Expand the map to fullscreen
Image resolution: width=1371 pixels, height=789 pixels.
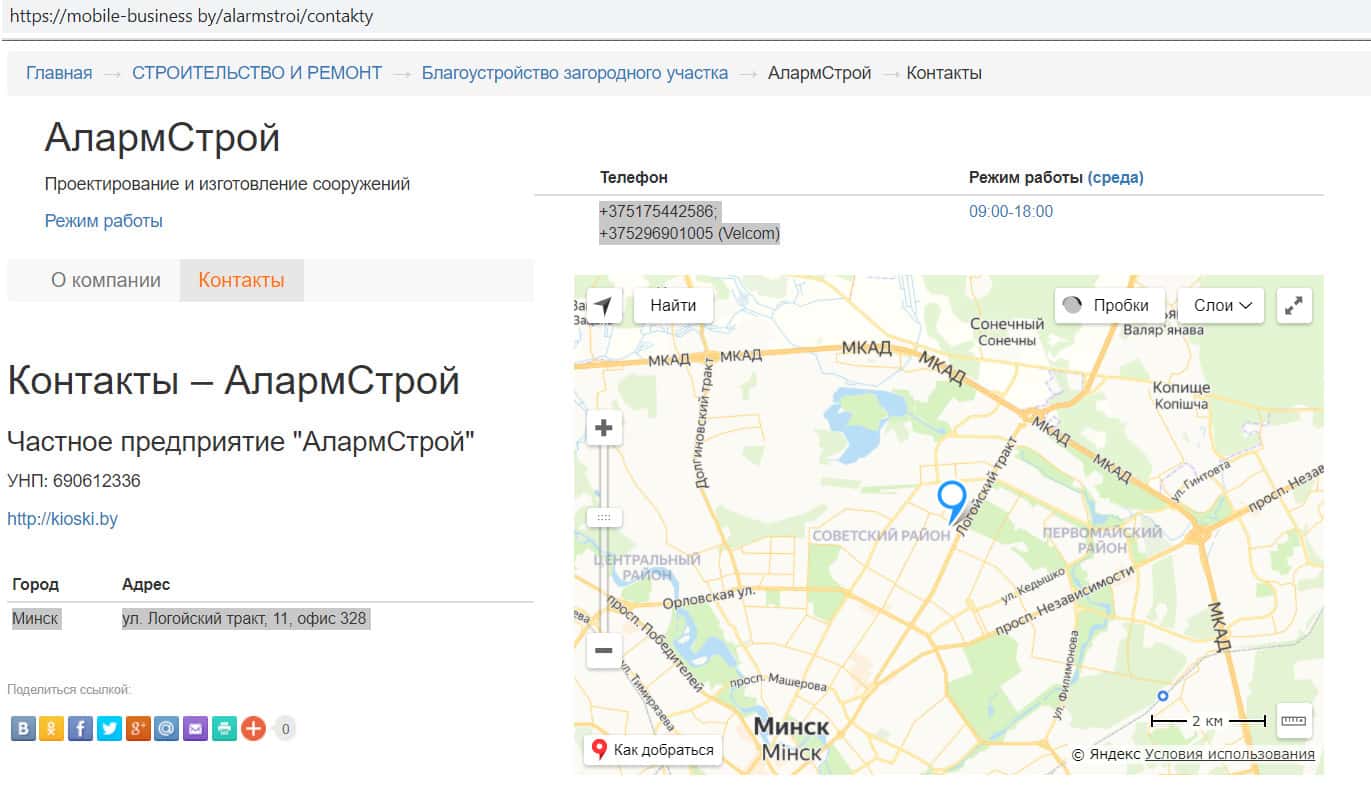point(1295,306)
